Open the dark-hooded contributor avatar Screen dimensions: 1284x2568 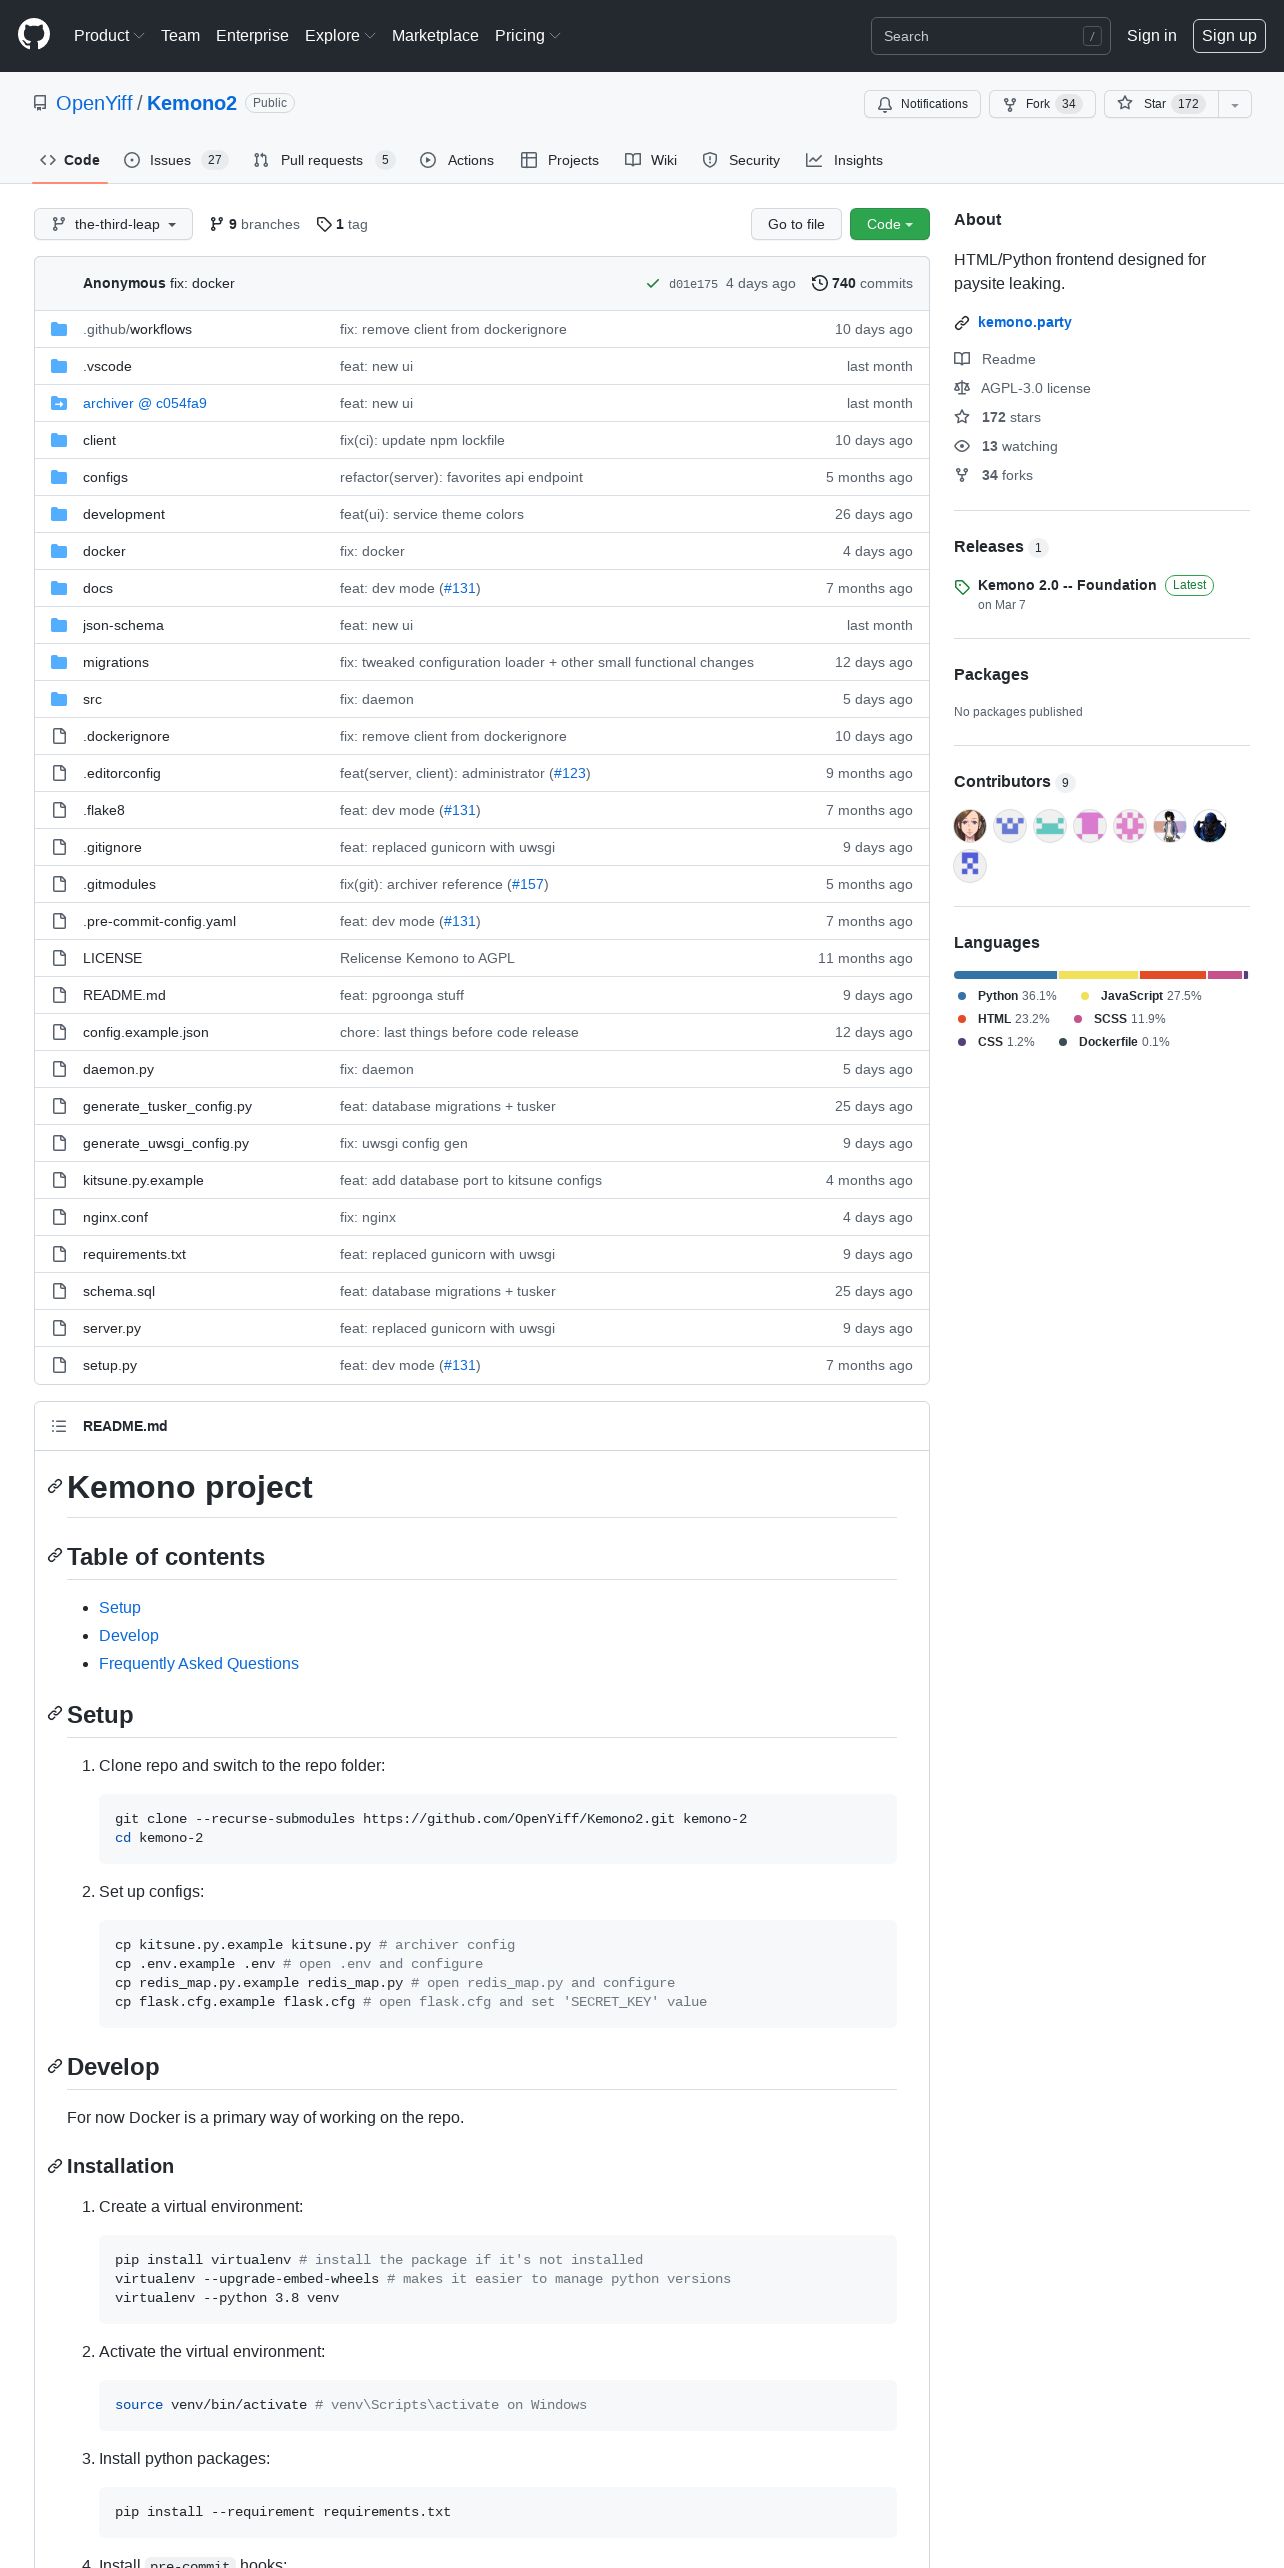pos(1210,826)
